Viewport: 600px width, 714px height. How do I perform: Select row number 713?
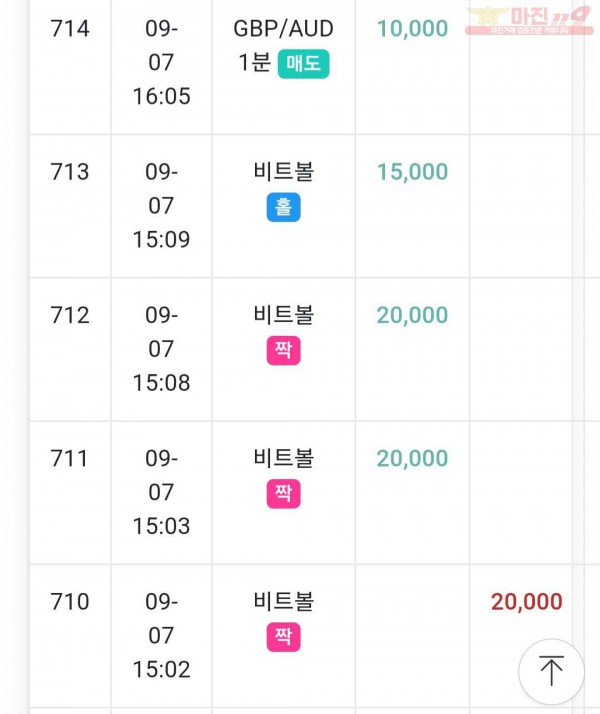click(70, 172)
